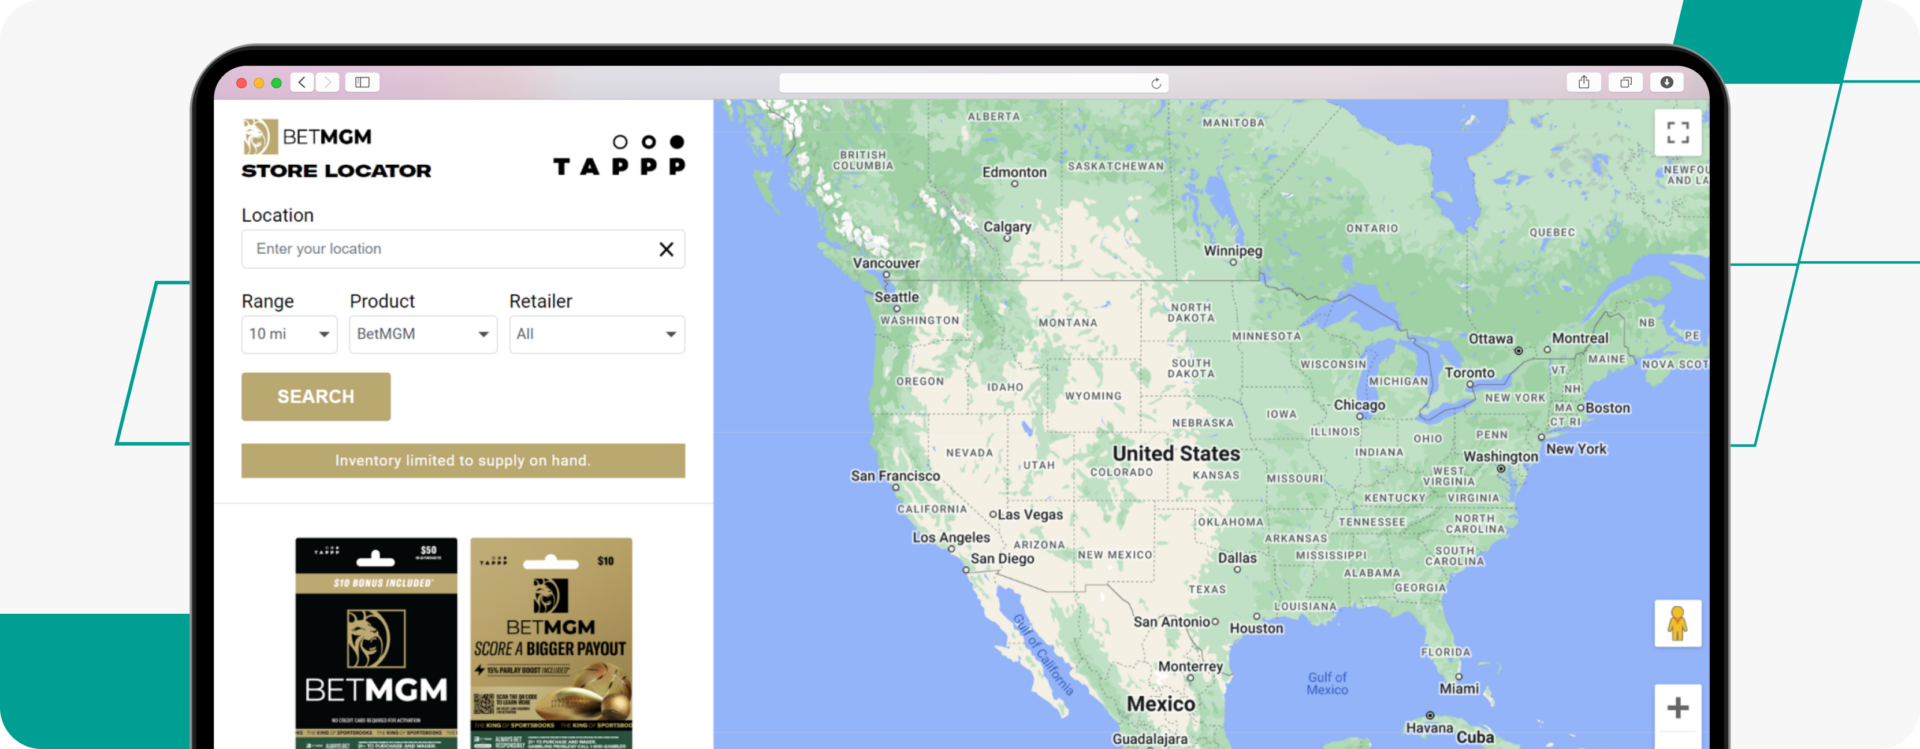Zoom in the map with plus button
1920x749 pixels.
pyautogui.click(x=1678, y=708)
